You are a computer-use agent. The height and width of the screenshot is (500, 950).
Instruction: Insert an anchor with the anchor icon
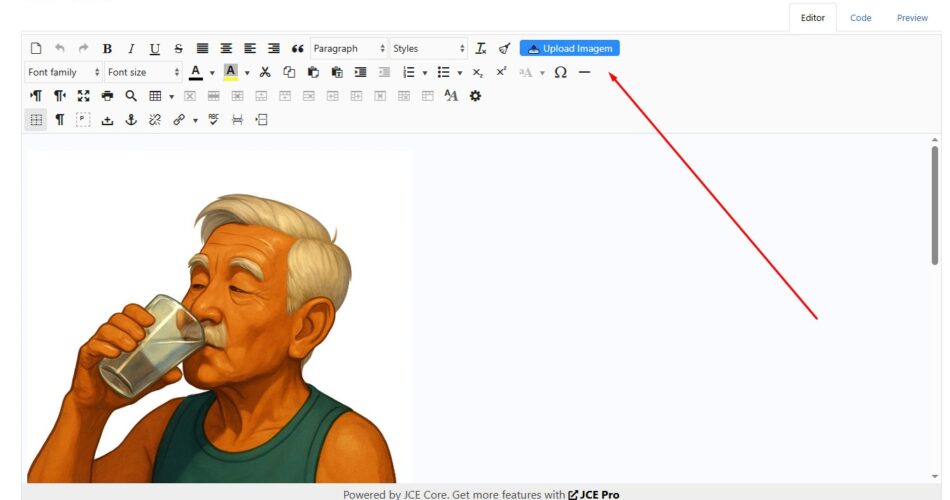point(130,120)
